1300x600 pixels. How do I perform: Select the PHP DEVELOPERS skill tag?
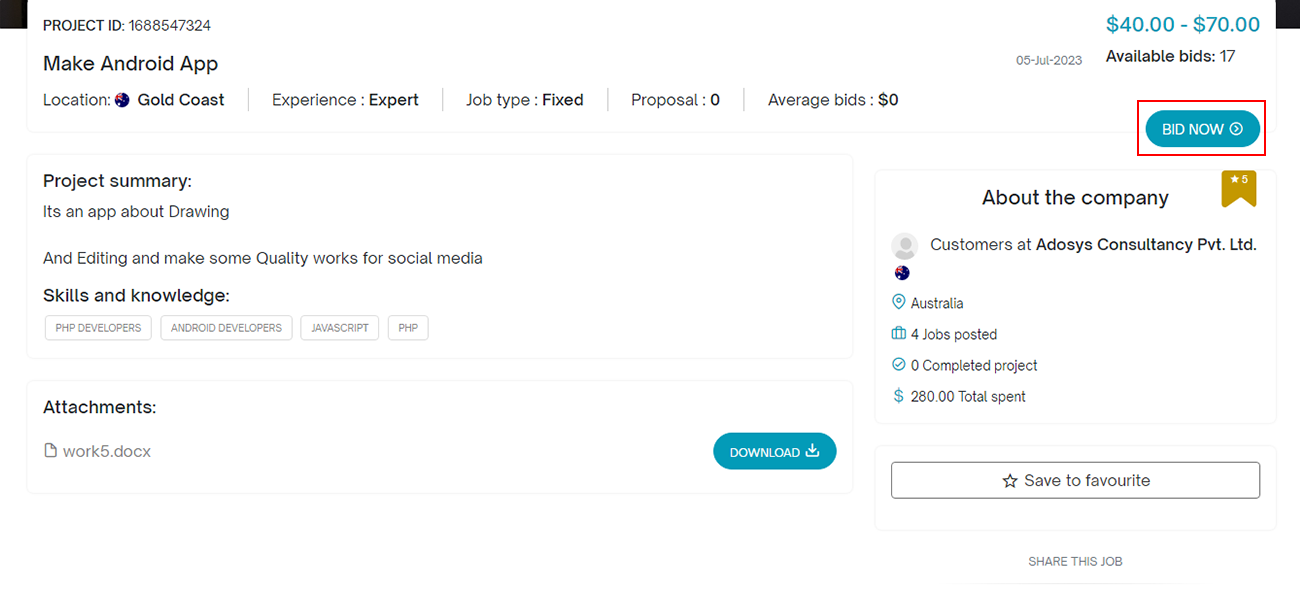98,328
